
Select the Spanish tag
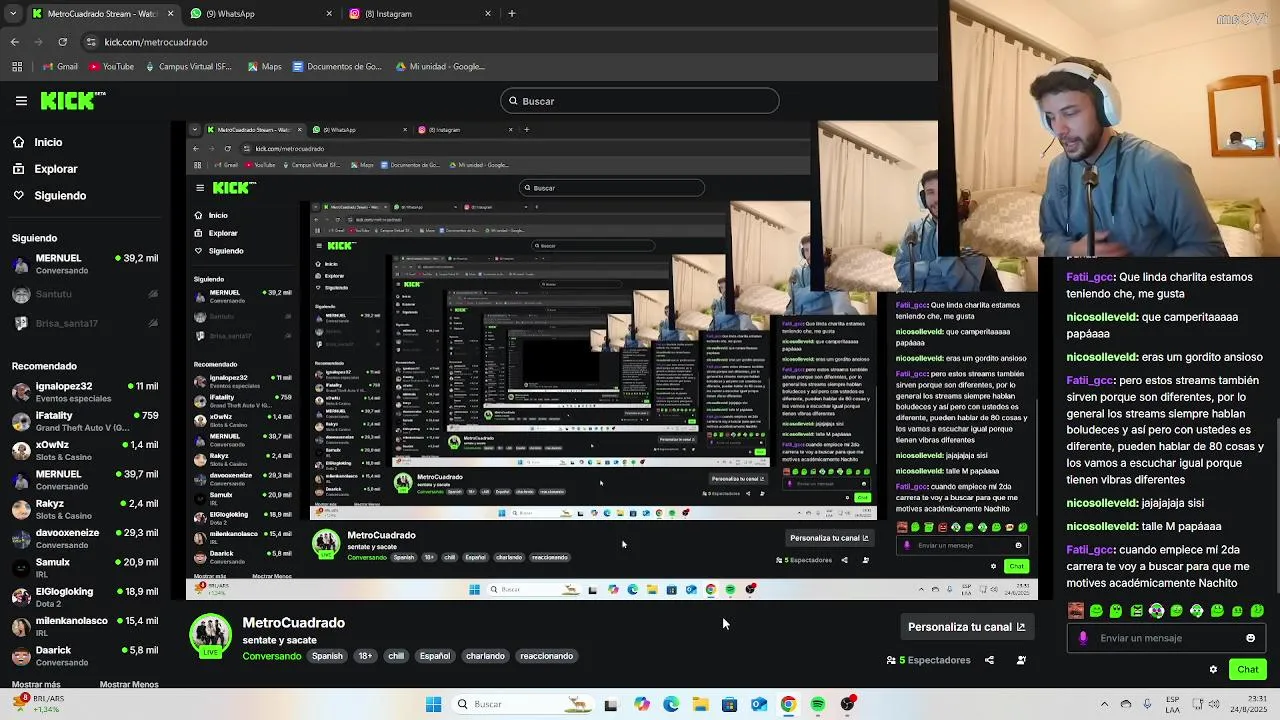click(x=327, y=656)
